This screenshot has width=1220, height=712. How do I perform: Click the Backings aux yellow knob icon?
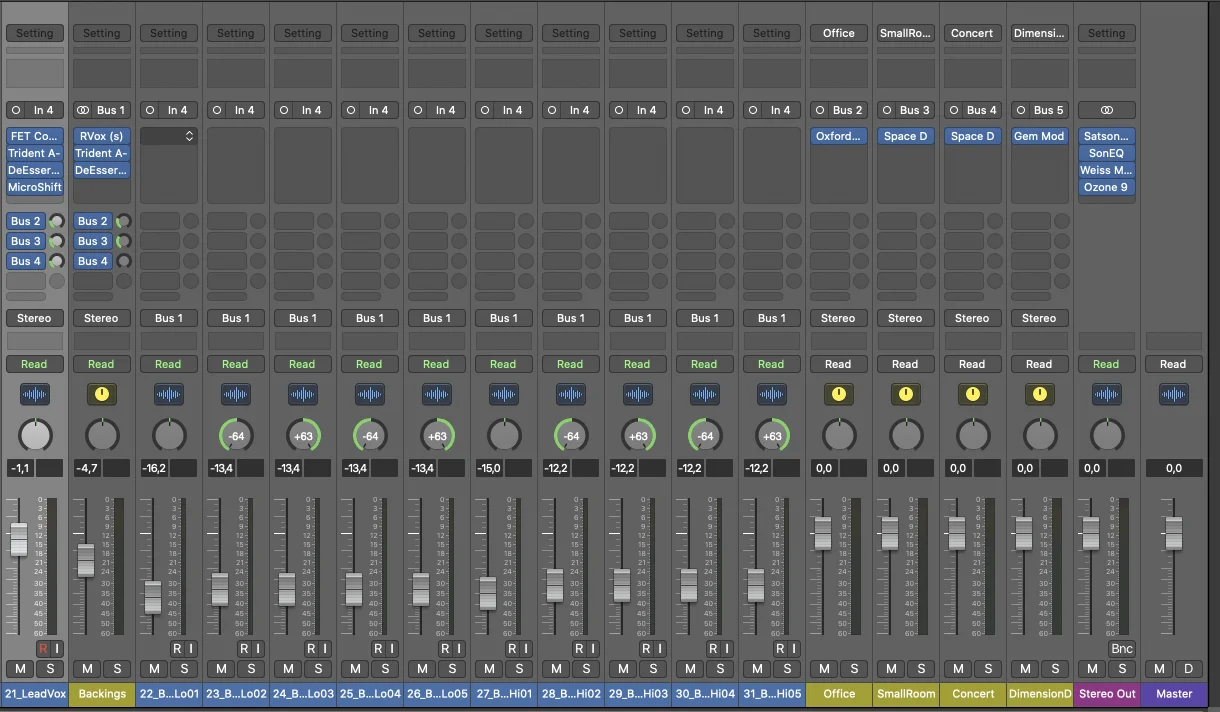[x=102, y=394]
